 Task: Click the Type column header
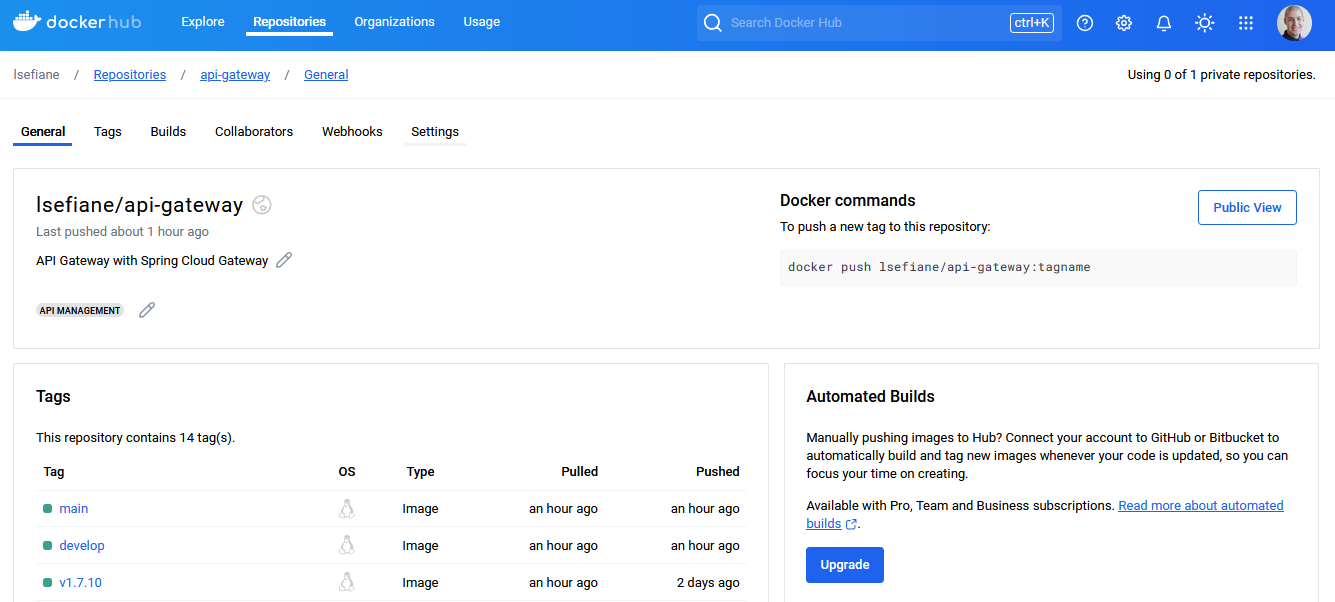click(x=421, y=472)
